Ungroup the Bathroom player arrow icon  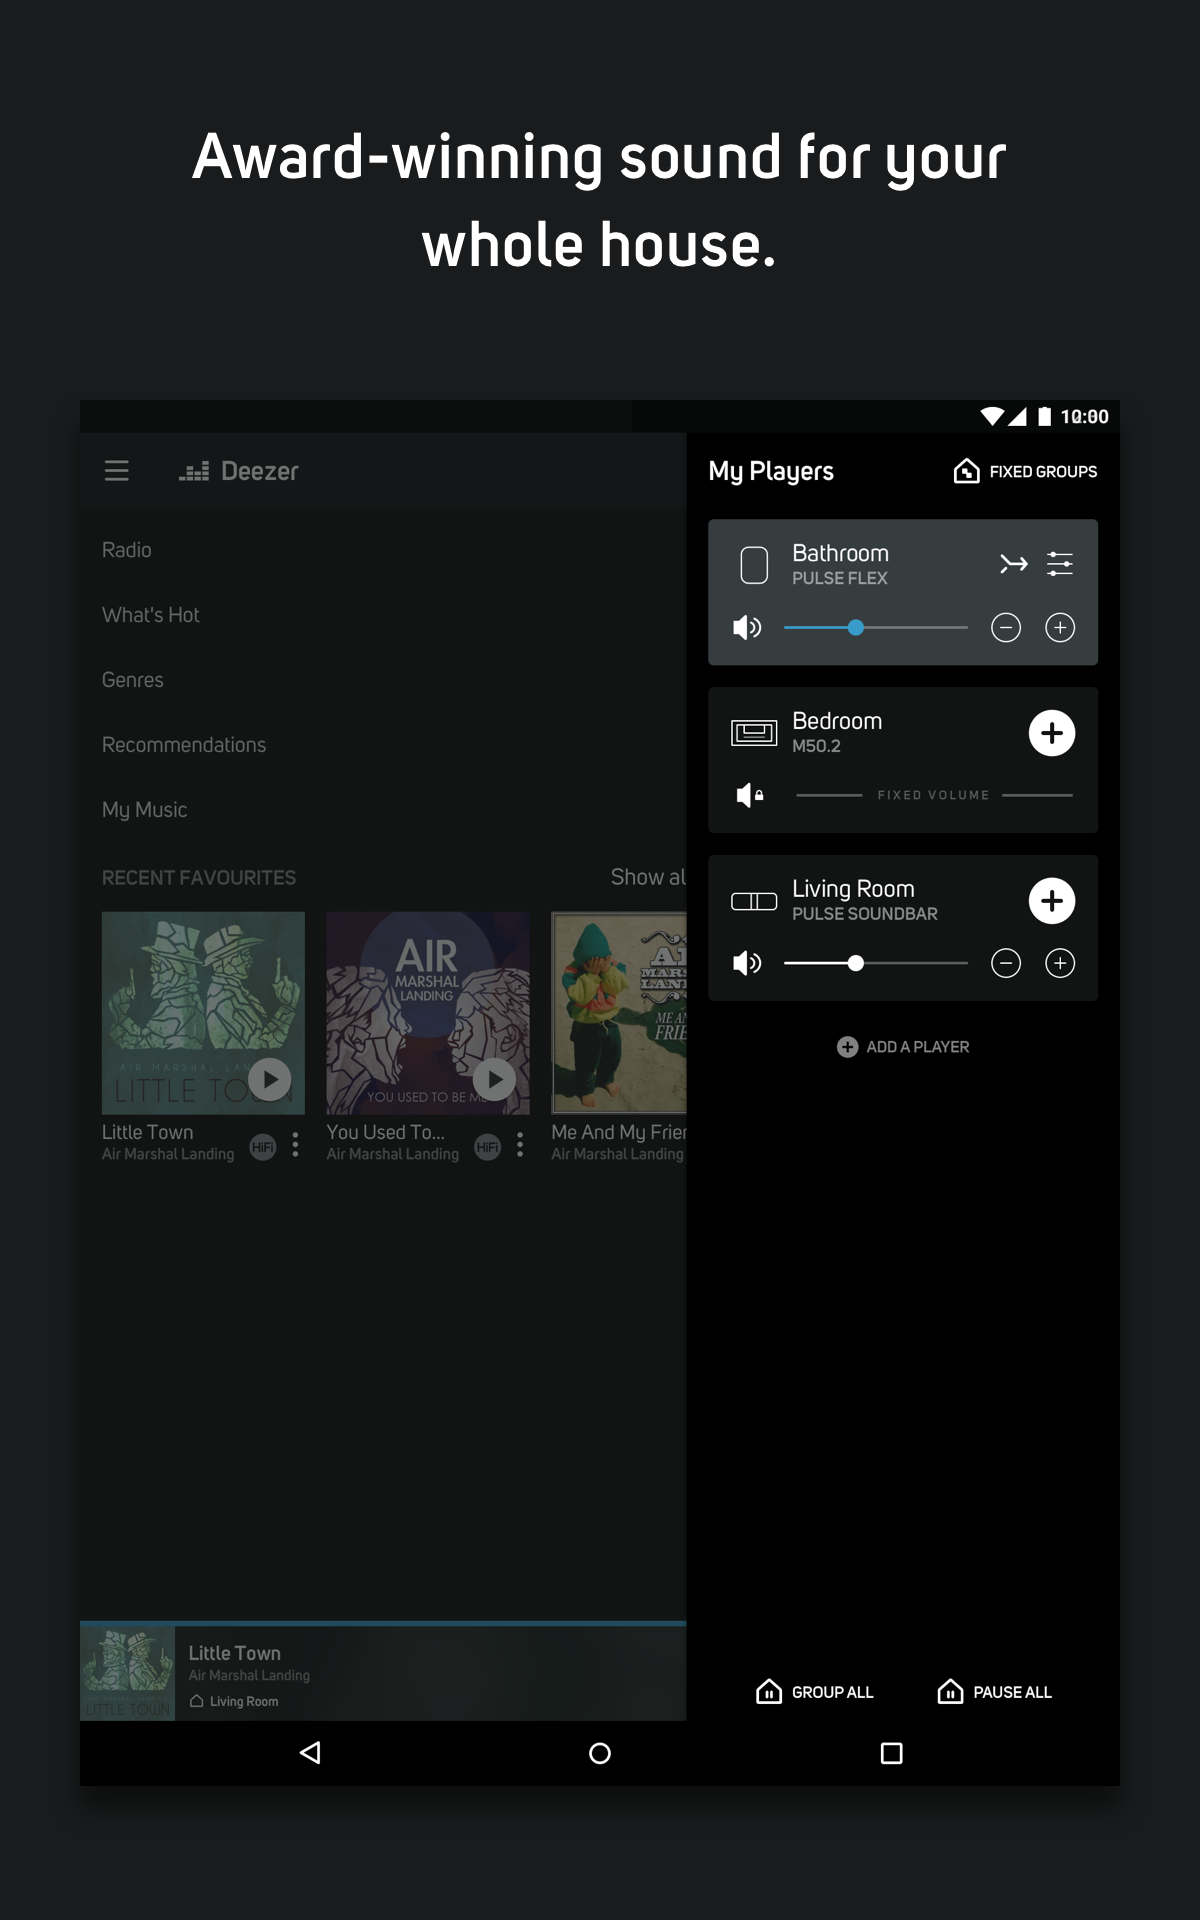(x=1013, y=564)
